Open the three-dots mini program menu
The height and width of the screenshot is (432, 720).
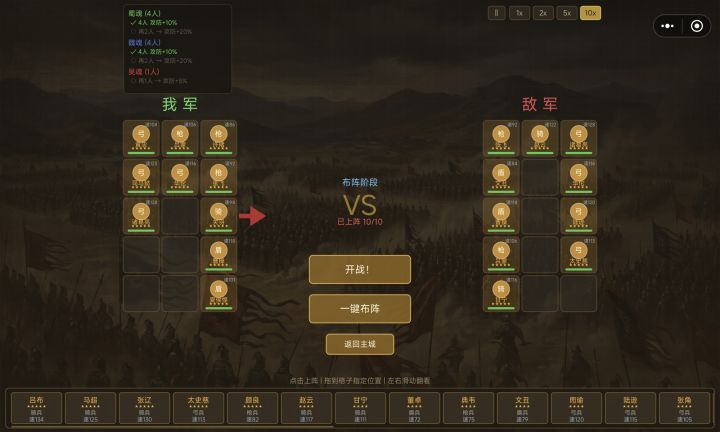coord(667,26)
